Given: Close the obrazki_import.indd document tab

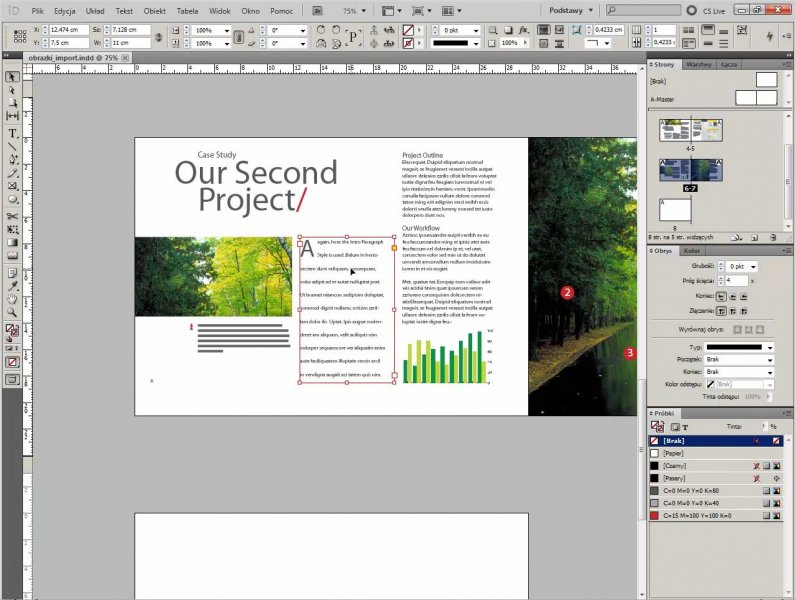Looking at the screenshot, I should tap(126, 58).
